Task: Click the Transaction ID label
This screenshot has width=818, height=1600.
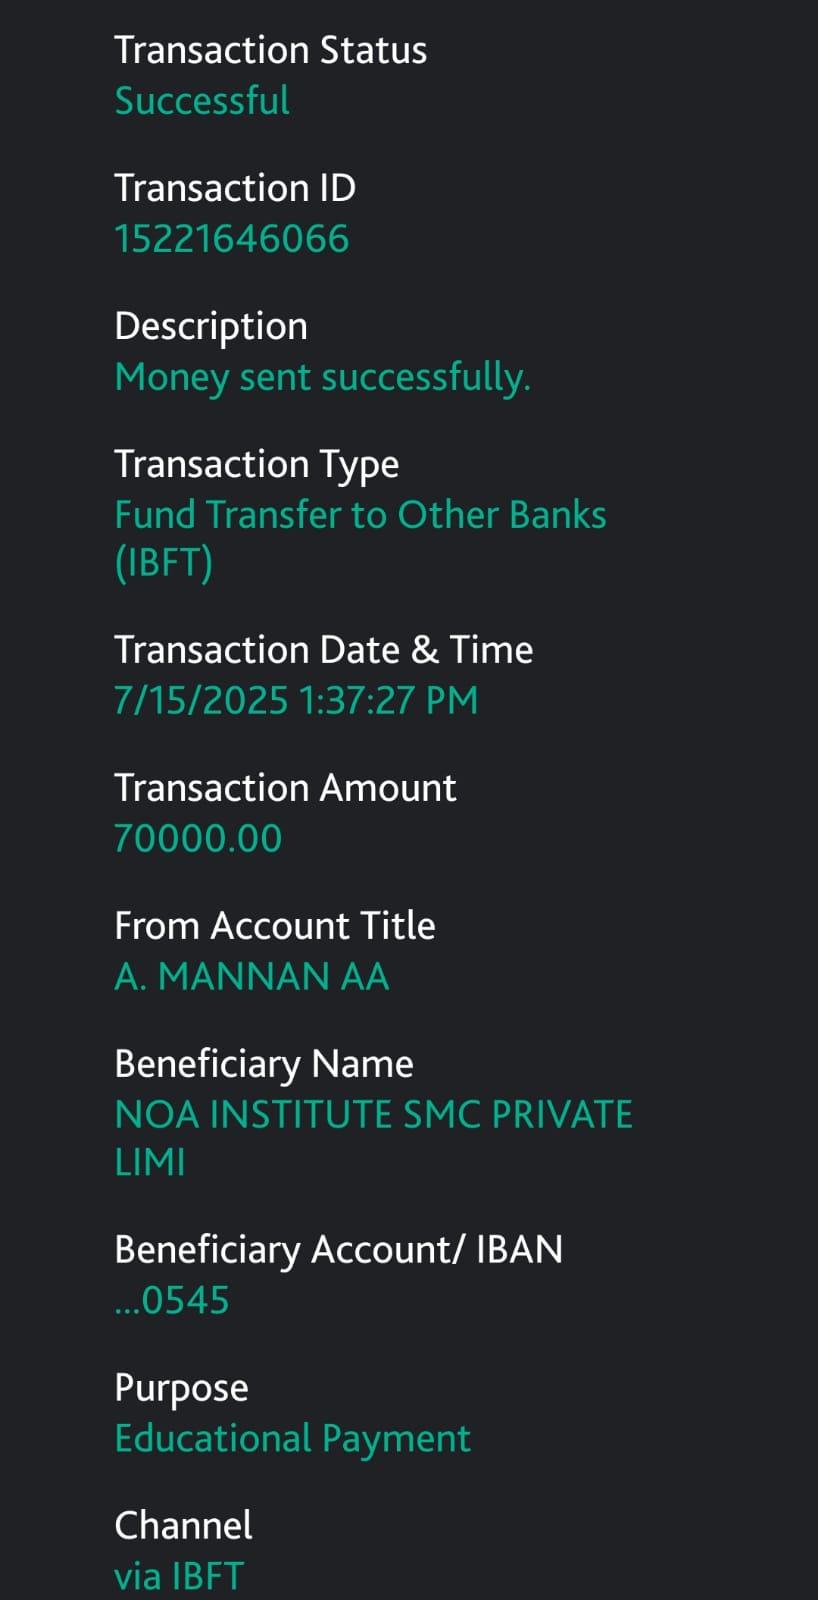Action: [235, 188]
